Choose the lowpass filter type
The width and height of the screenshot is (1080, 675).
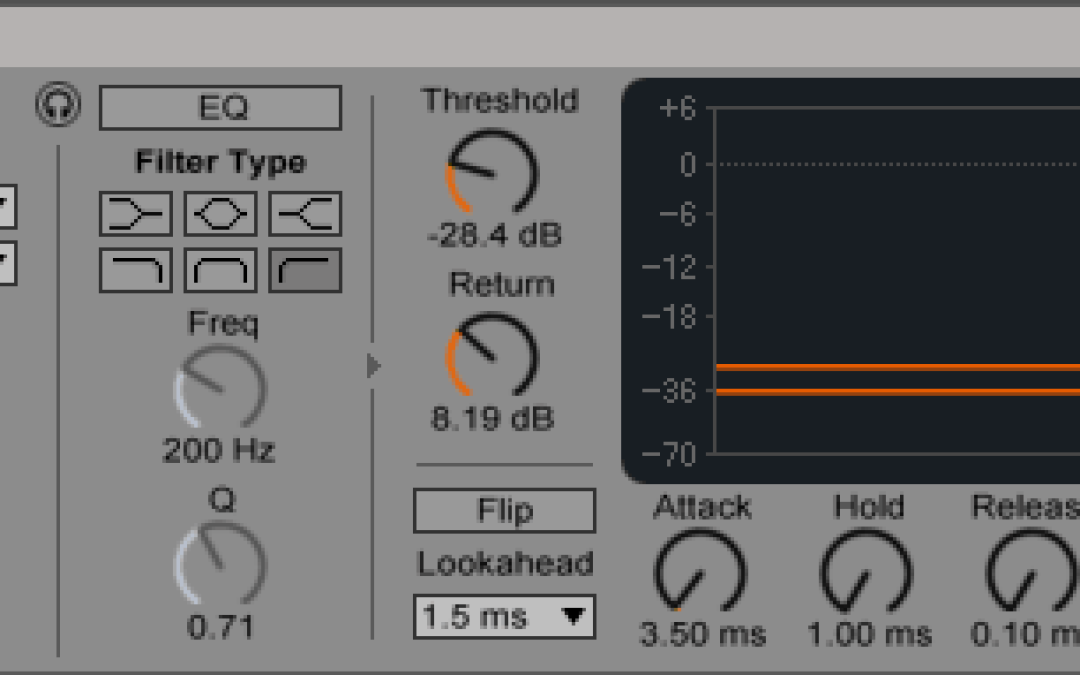point(136,270)
